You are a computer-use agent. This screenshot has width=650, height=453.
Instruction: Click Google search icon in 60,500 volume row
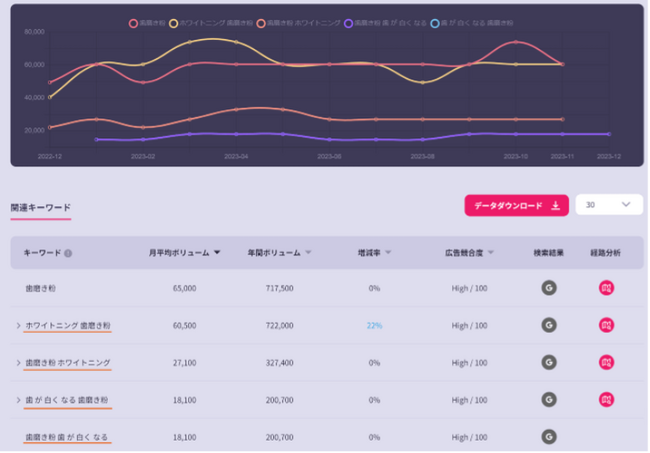549,325
